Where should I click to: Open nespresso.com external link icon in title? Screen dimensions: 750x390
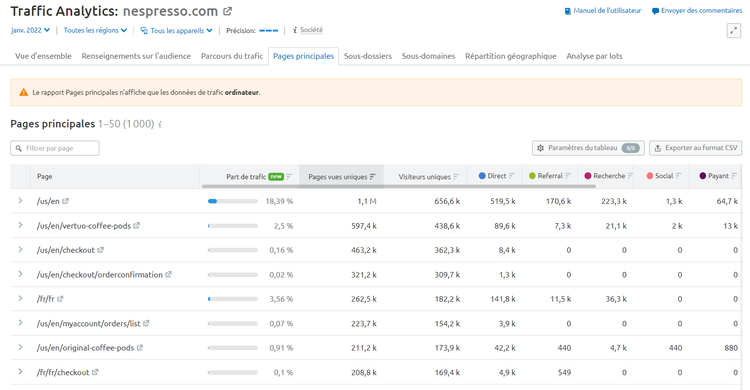click(228, 11)
